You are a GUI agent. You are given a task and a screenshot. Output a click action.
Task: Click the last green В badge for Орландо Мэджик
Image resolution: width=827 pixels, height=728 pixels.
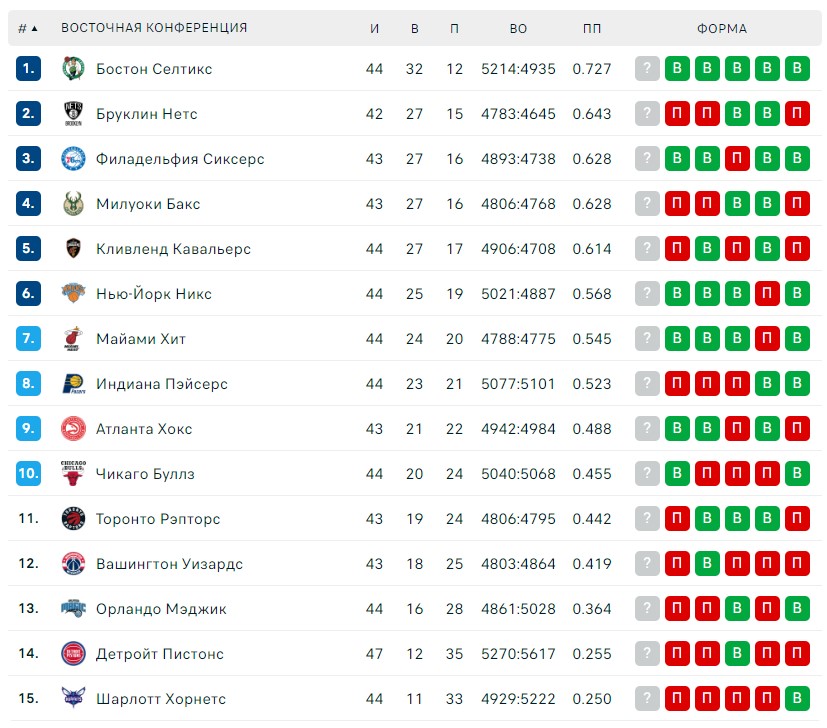click(797, 608)
